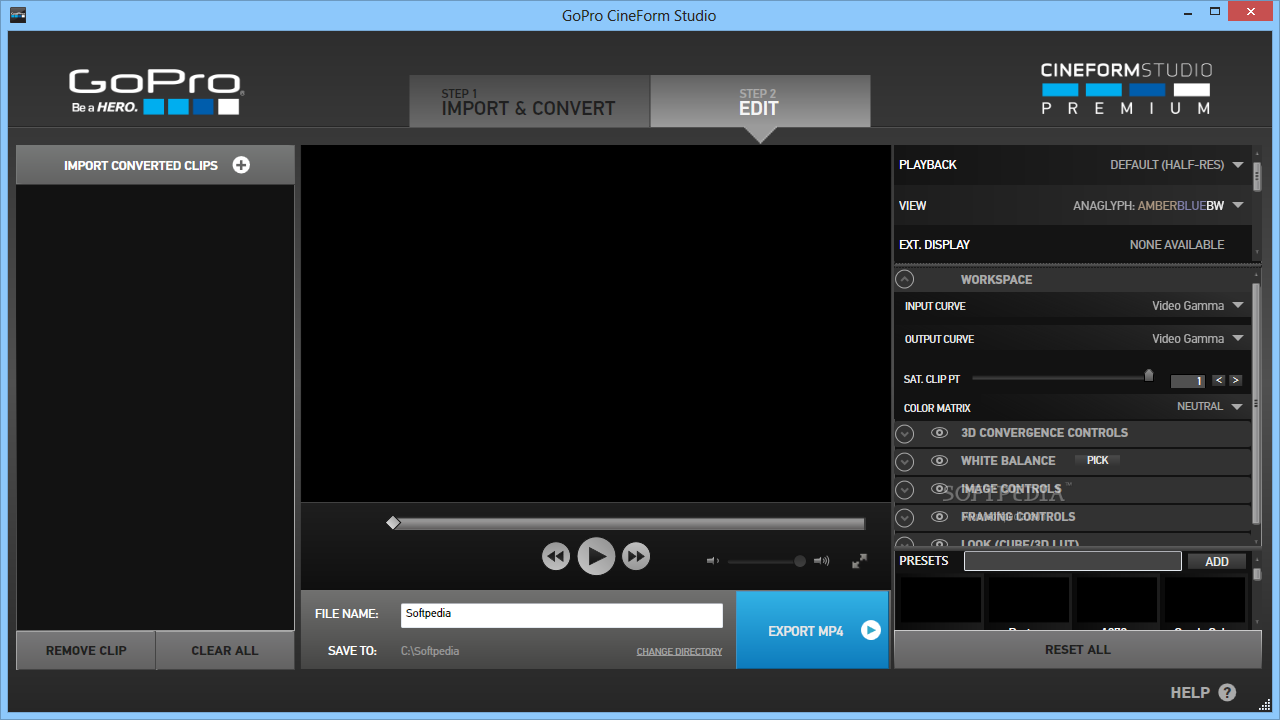Collapse the Workspace section

coord(904,280)
